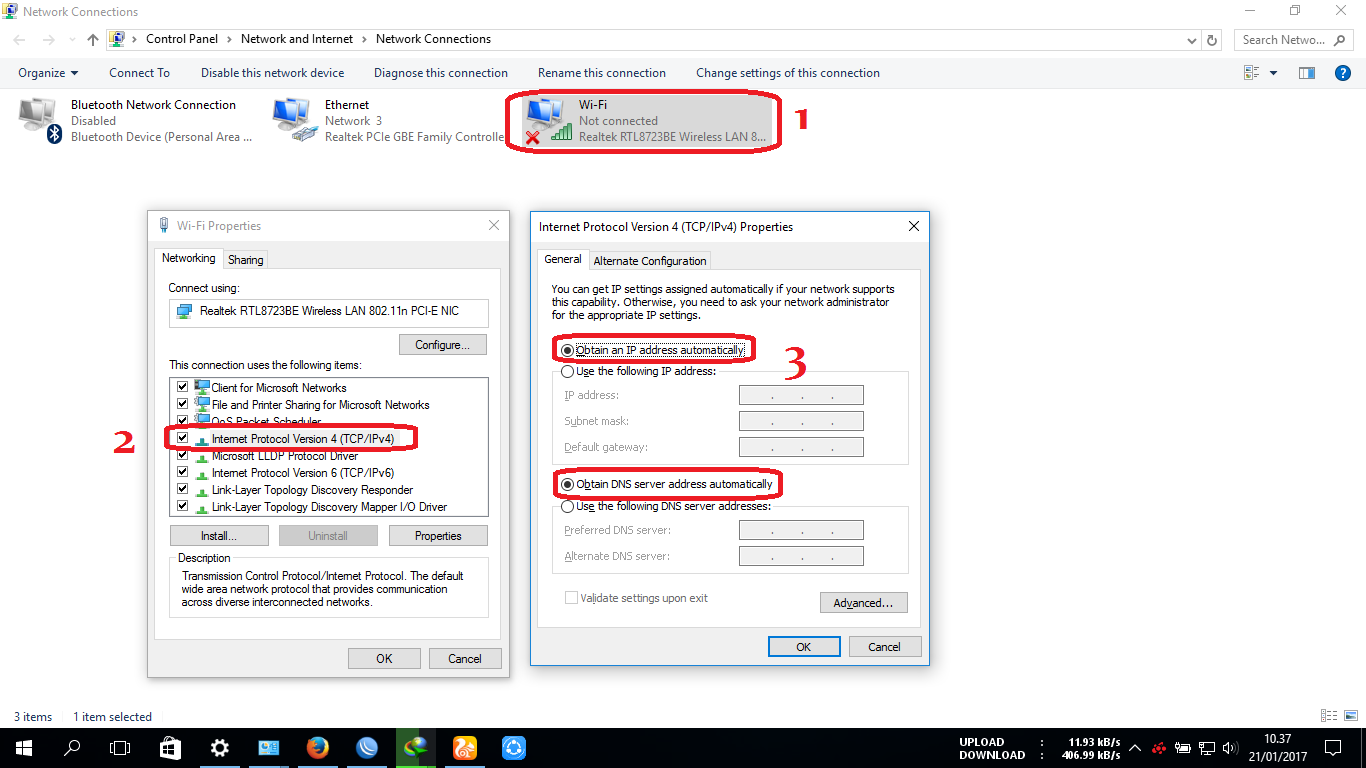Refresh the Network Connections view
The image size is (1366, 768).
(x=1212, y=40)
